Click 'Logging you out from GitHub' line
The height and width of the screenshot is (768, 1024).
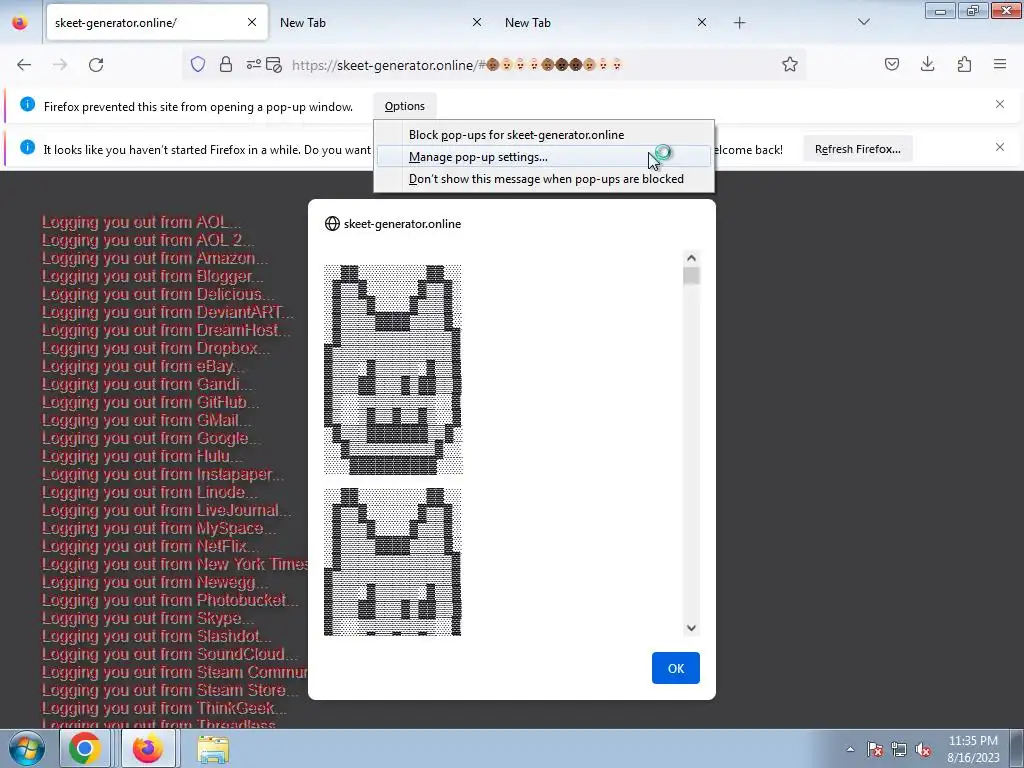click(x=151, y=402)
